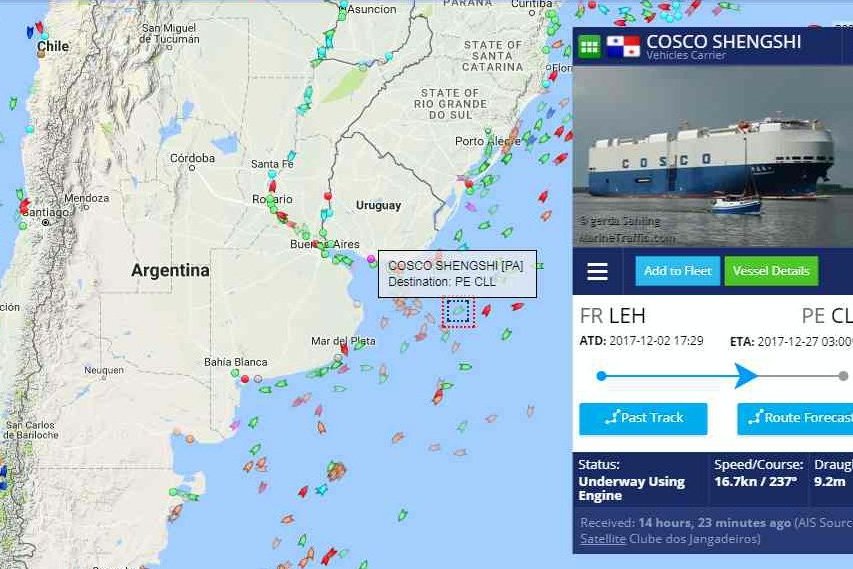Click the Panama flag icon in vessel header

623,47
